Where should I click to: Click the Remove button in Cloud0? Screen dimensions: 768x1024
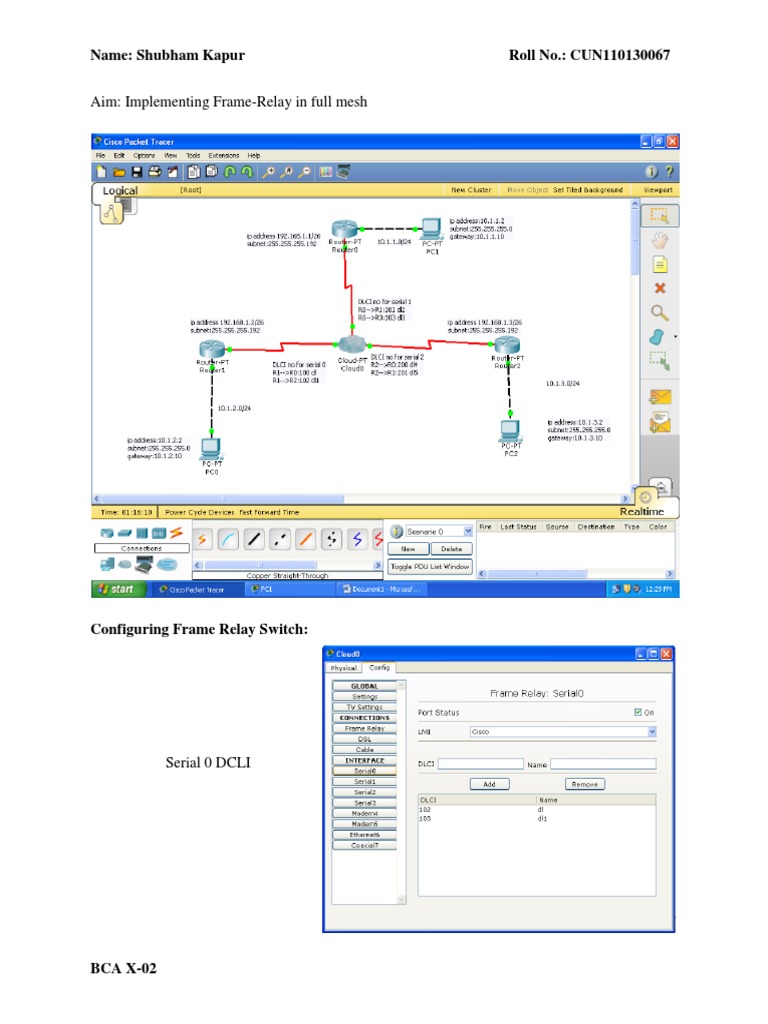pos(584,784)
